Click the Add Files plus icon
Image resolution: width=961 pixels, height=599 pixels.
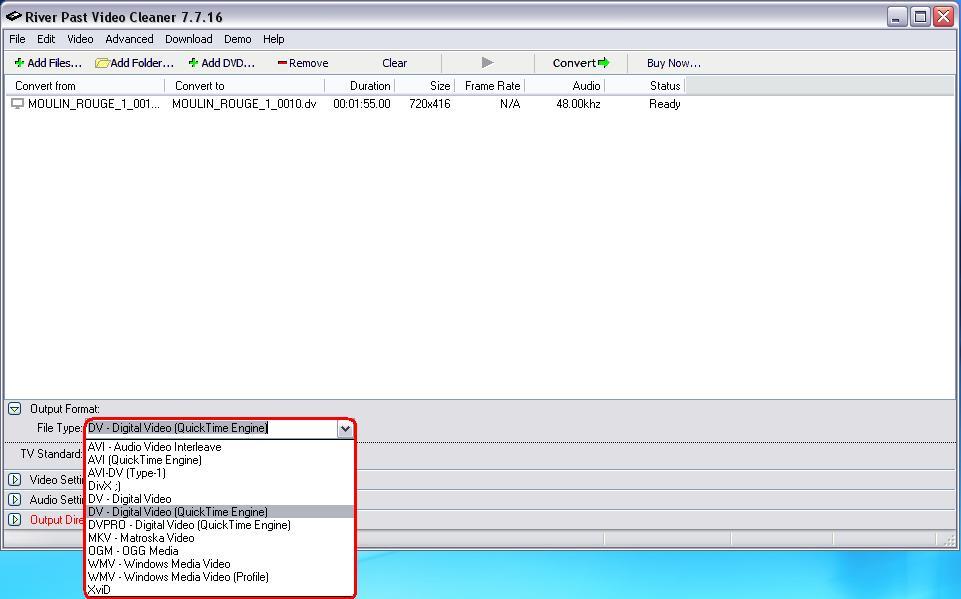19,63
